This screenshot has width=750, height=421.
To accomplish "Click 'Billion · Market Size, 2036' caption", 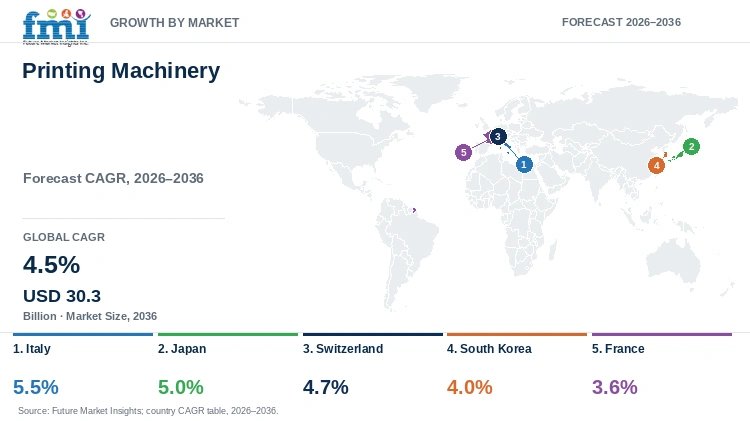I will [90, 316].
